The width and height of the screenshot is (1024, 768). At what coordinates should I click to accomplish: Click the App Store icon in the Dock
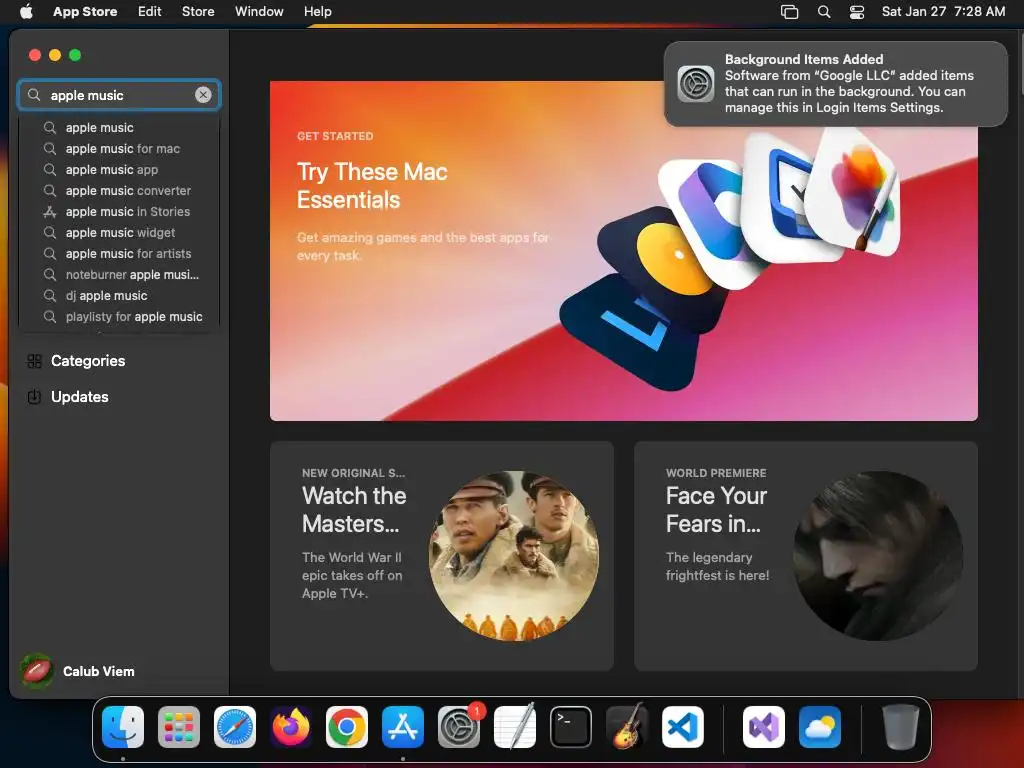tap(403, 727)
